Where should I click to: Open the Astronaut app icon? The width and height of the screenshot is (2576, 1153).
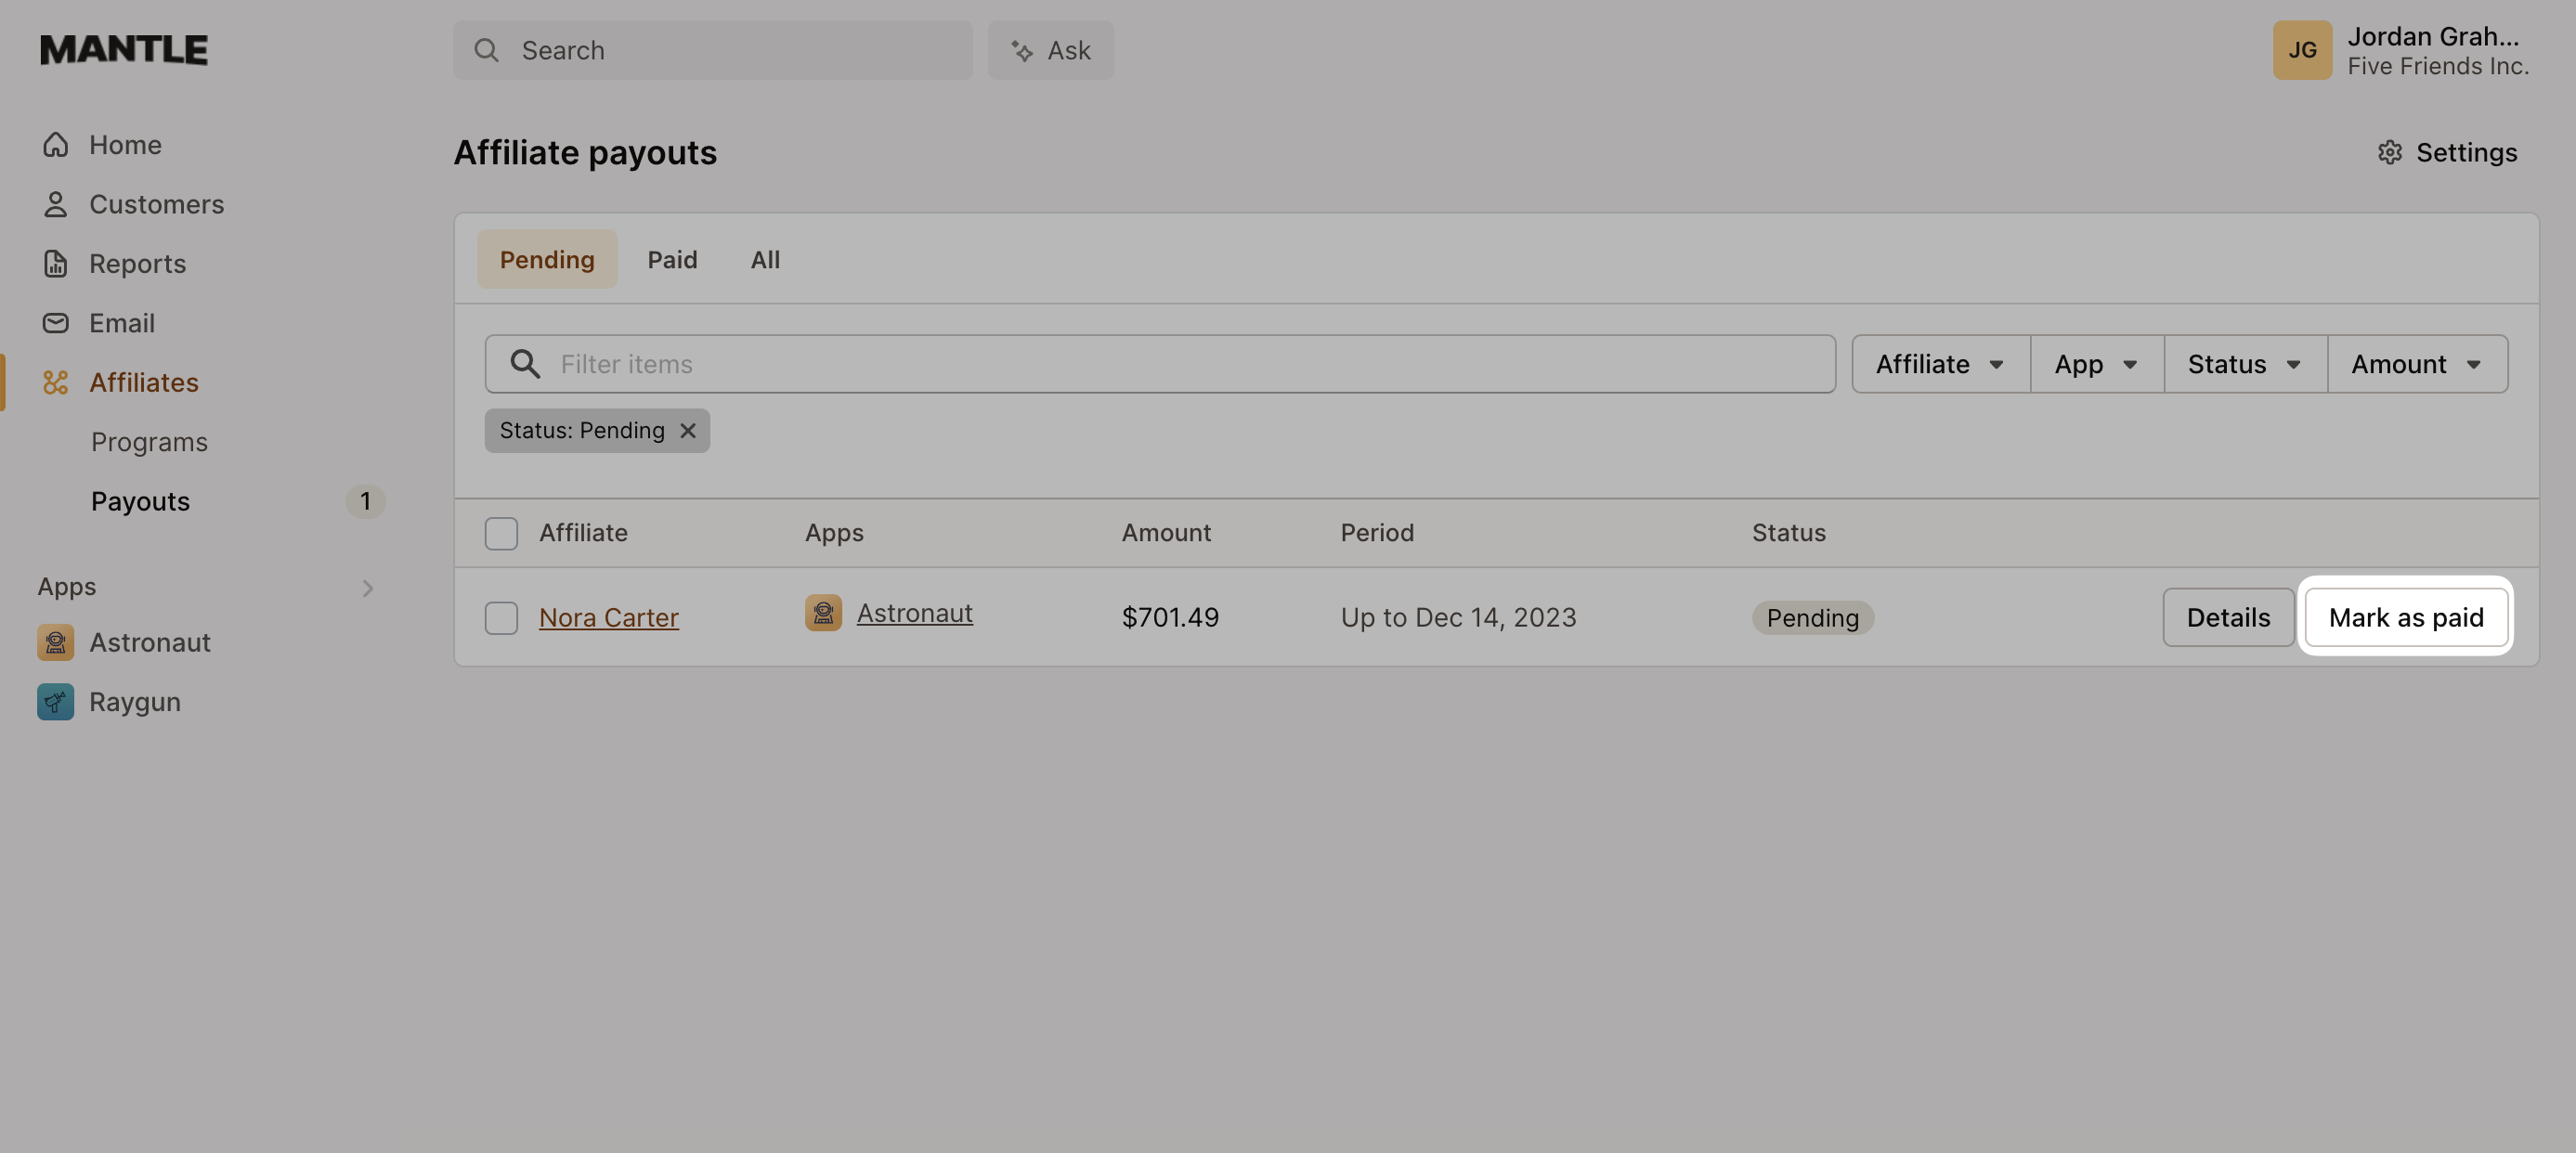56,642
